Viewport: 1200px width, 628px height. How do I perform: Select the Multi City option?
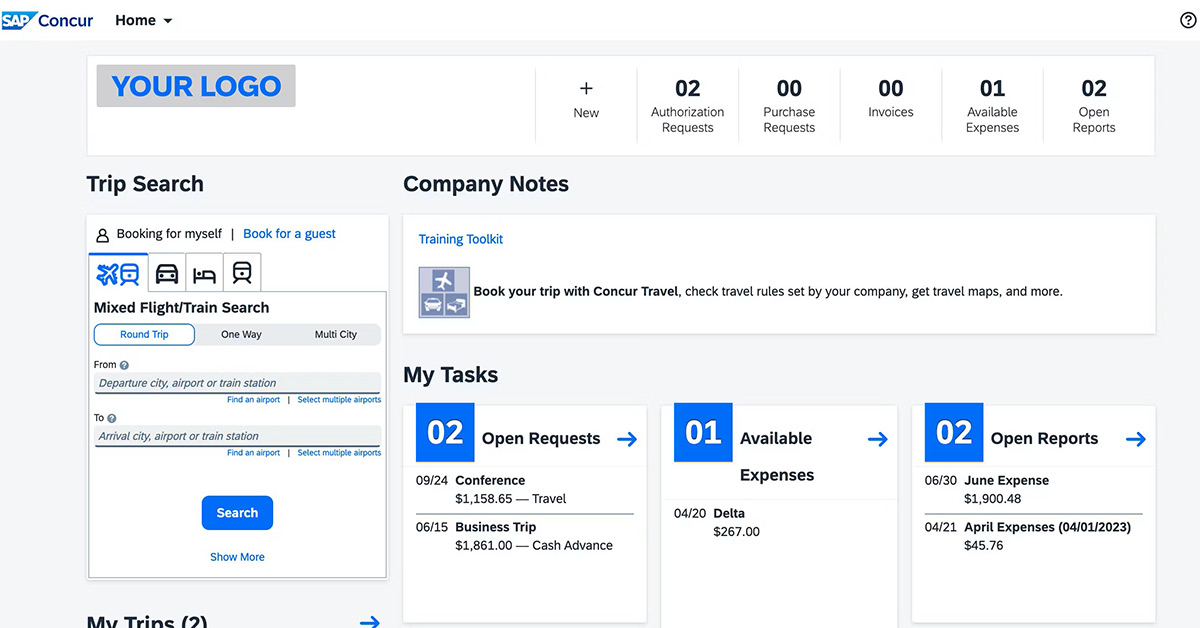(x=335, y=335)
